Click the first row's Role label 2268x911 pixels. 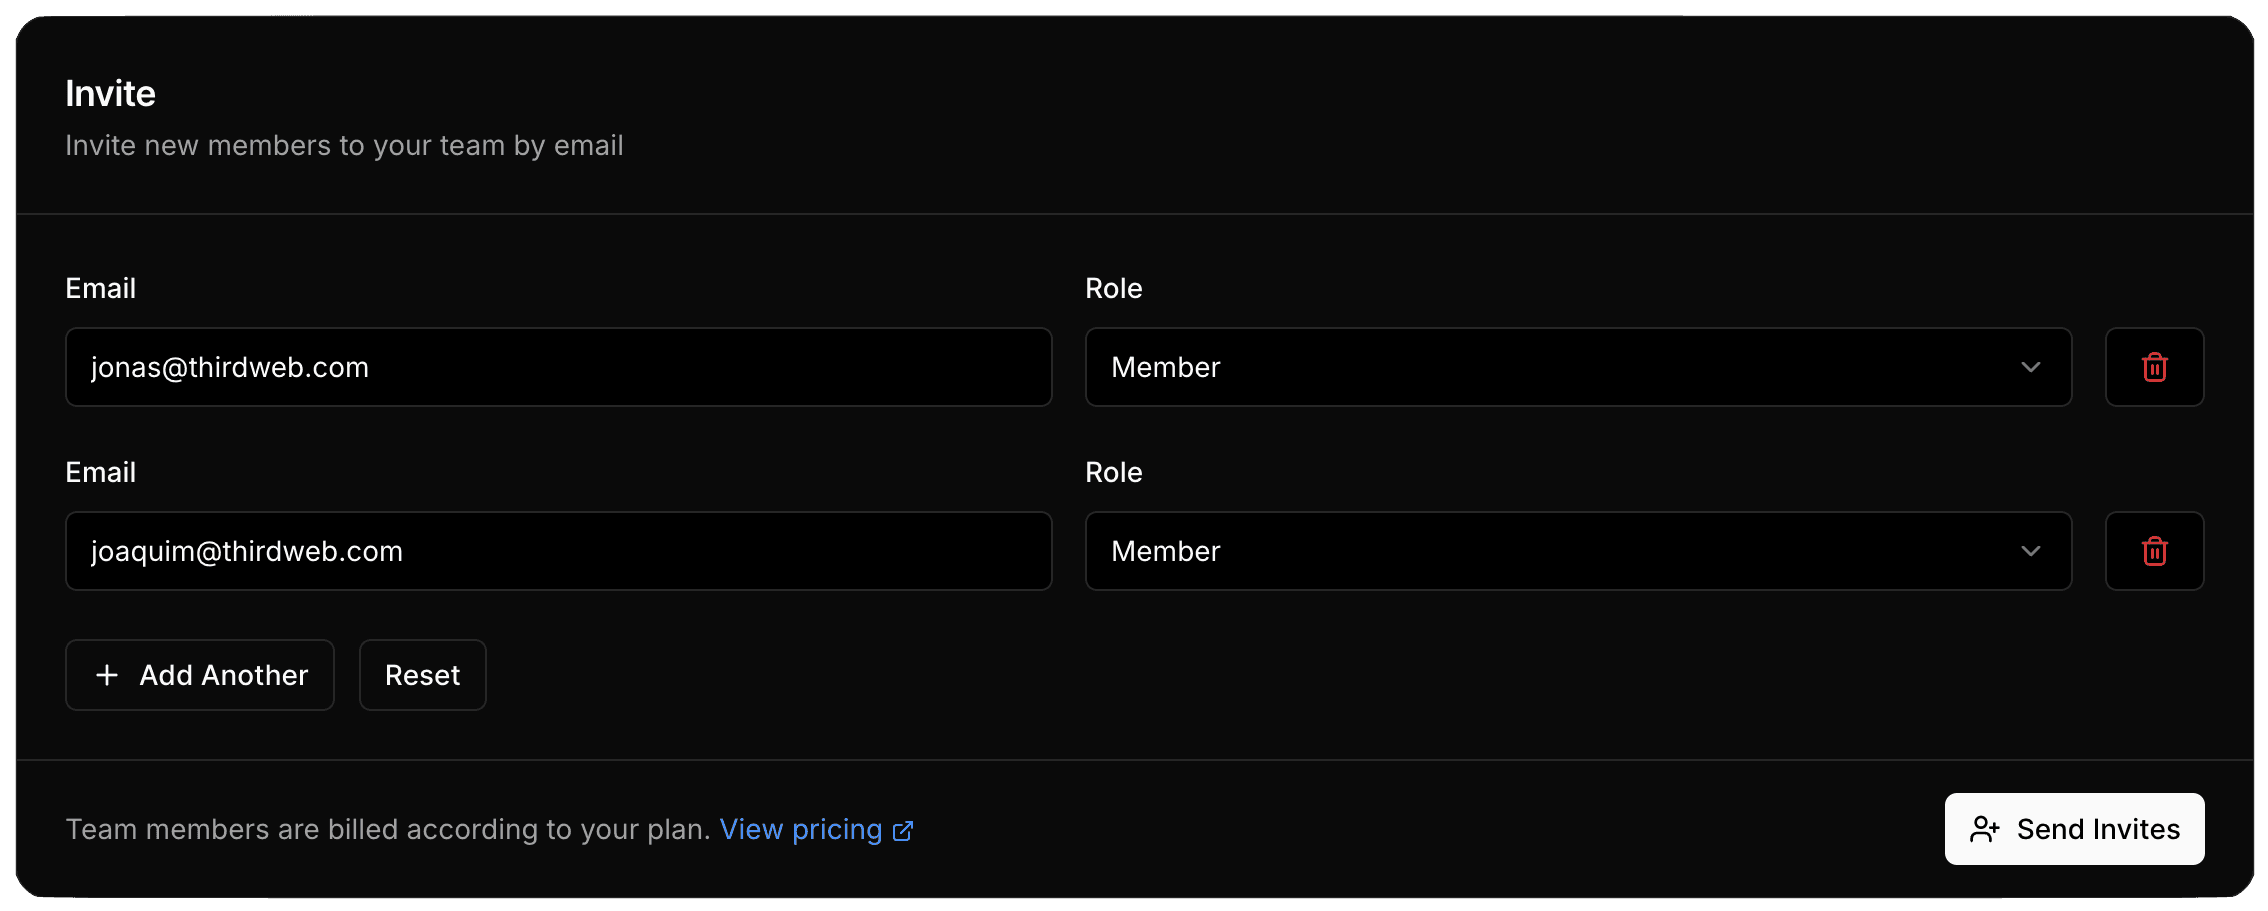tap(1113, 288)
